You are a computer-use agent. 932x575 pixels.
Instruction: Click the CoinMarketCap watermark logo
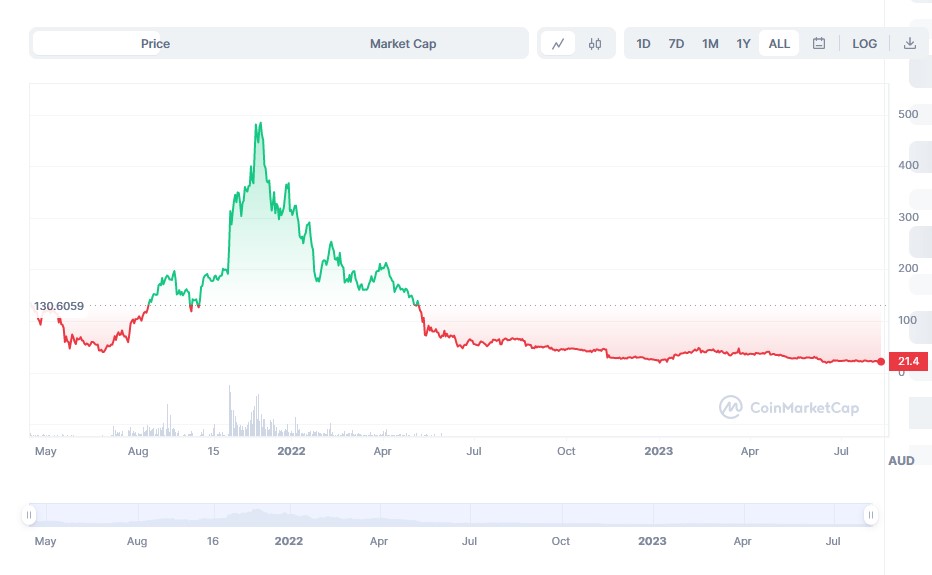click(x=789, y=407)
